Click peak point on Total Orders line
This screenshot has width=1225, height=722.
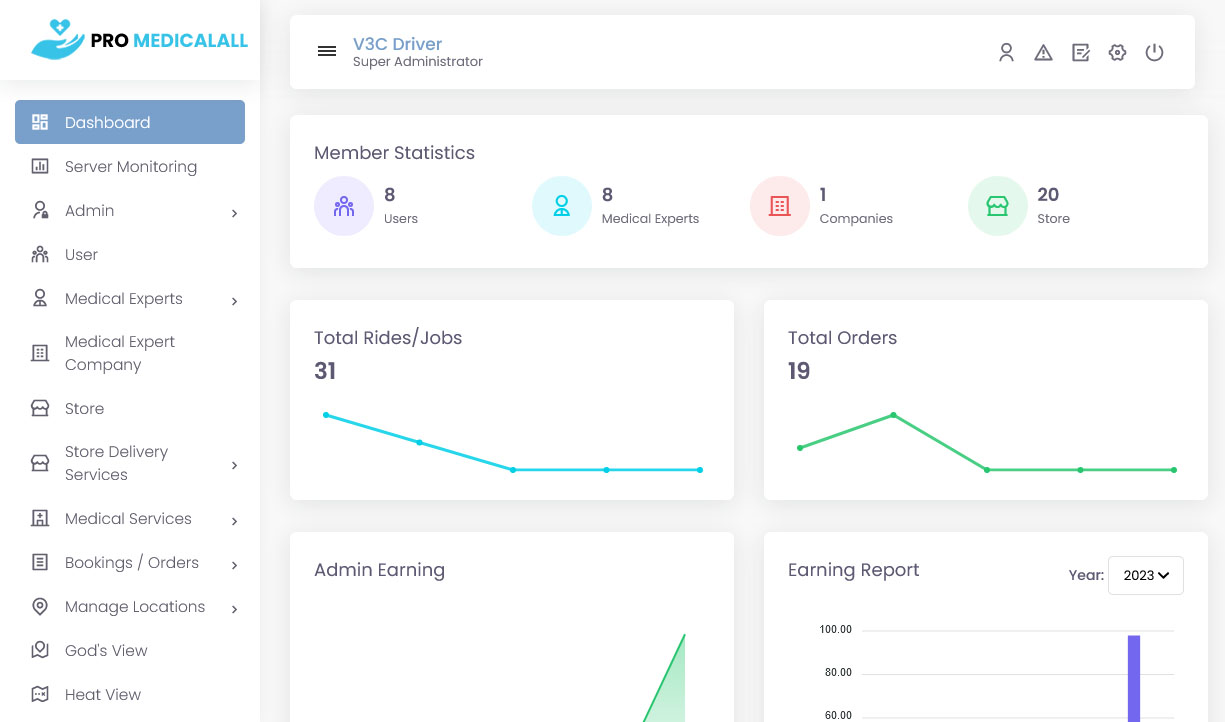(x=893, y=415)
